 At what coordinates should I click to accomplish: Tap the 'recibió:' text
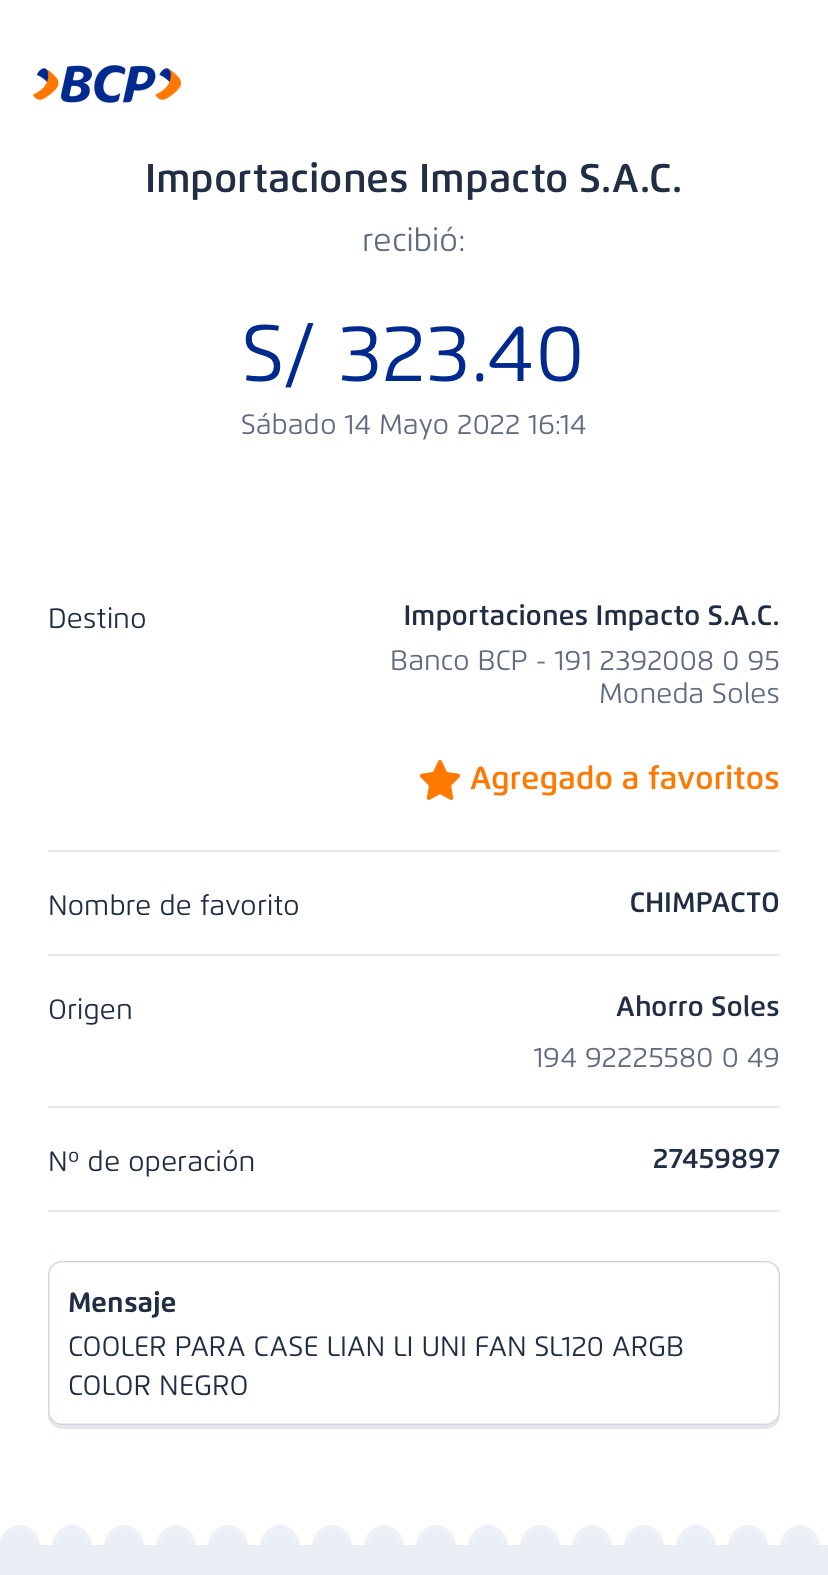pyautogui.click(x=413, y=241)
